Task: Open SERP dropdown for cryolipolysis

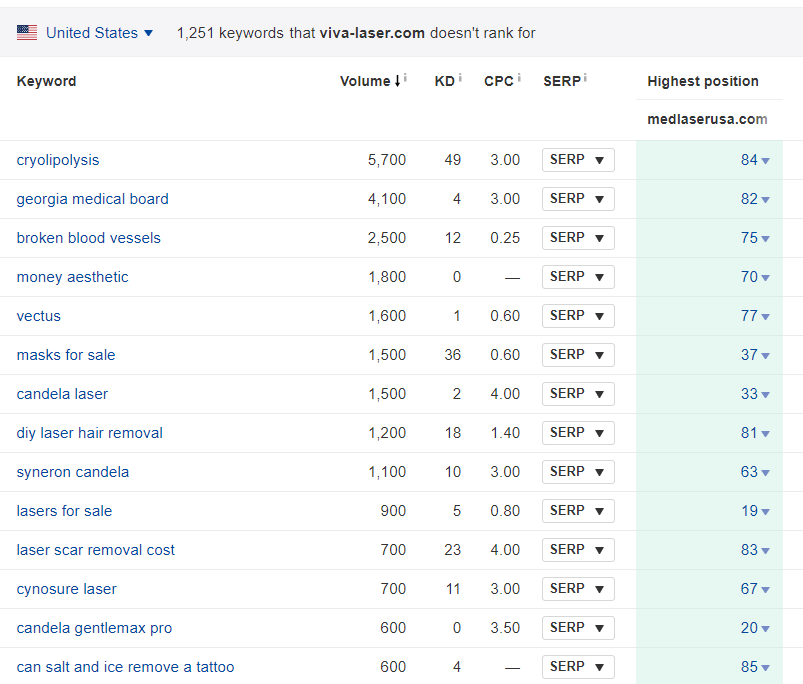Action: click(x=578, y=160)
